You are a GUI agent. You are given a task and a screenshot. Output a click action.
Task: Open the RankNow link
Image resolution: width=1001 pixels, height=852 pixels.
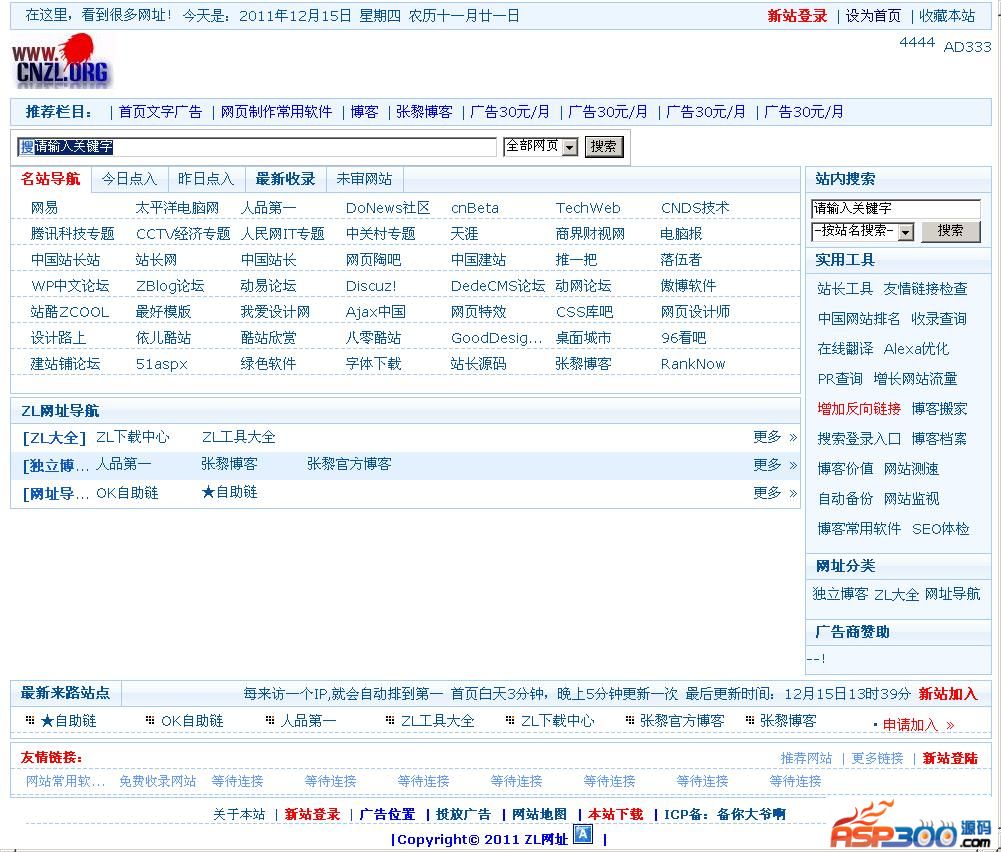(693, 364)
